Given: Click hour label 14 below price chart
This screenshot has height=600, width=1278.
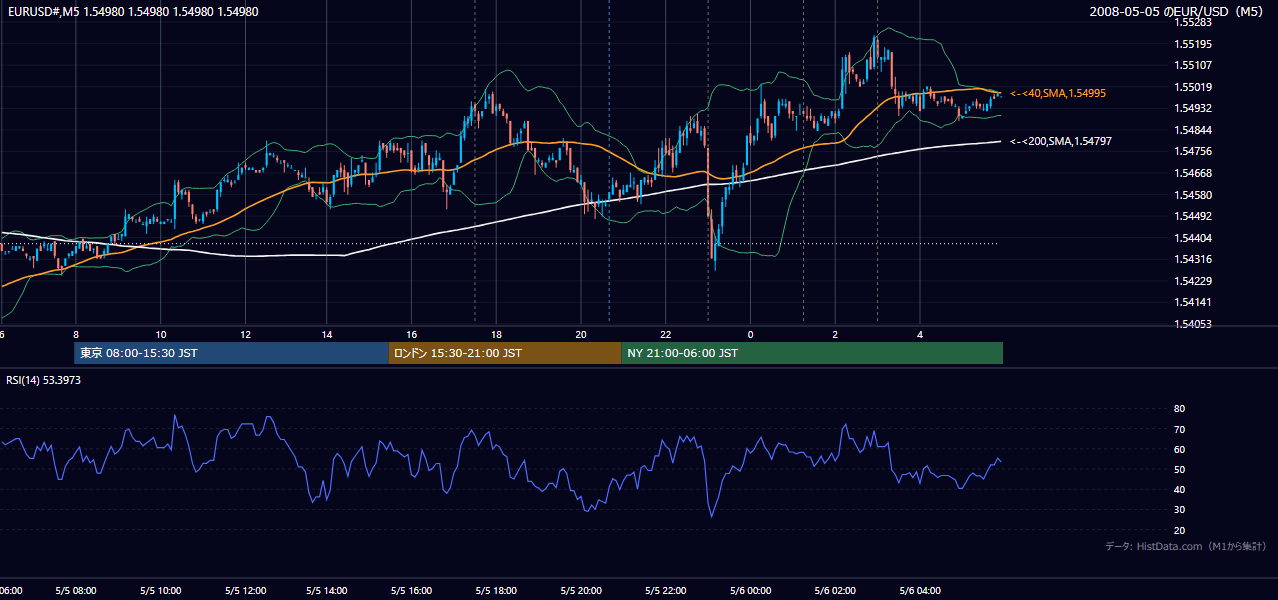Looking at the screenshot, I should click(x=329, y=333).
